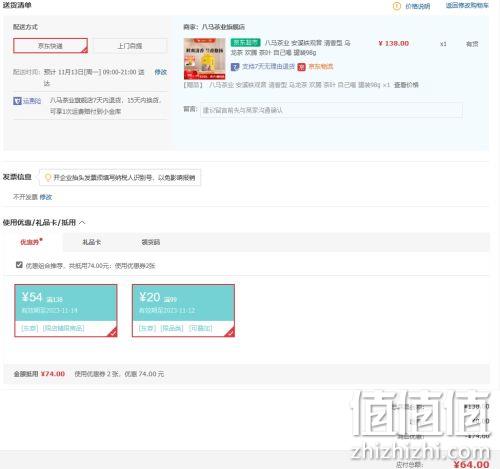Click the 运费险 shield icon
Image resolution: width=500 pixels, height=469 pixels.
(17, 101)
